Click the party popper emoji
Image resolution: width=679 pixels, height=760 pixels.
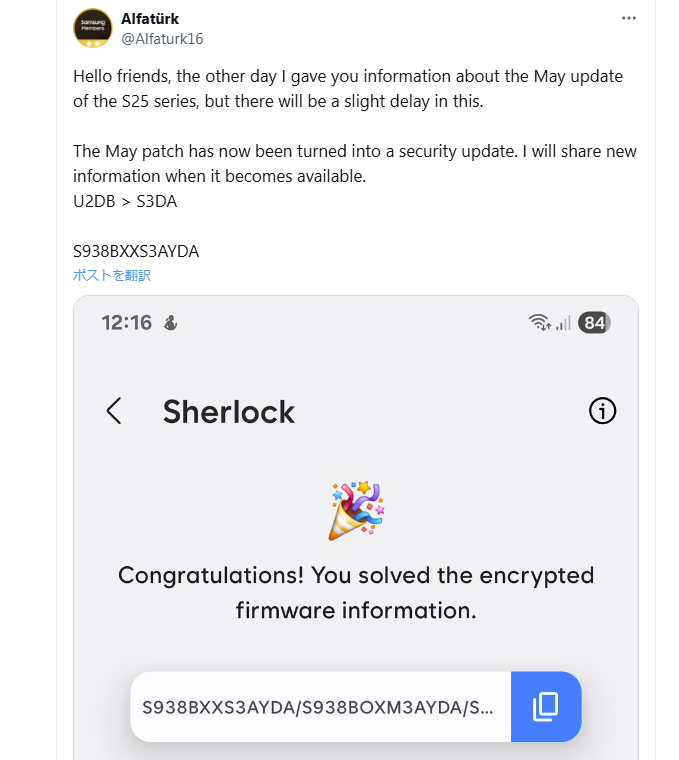[356, 510]
